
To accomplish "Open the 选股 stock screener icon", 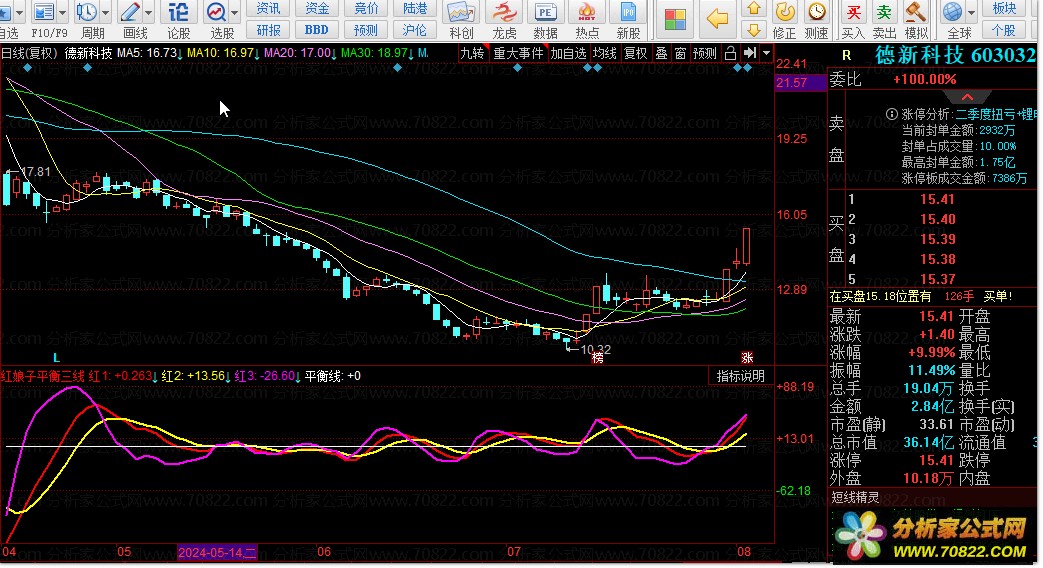I will (217, 12).
